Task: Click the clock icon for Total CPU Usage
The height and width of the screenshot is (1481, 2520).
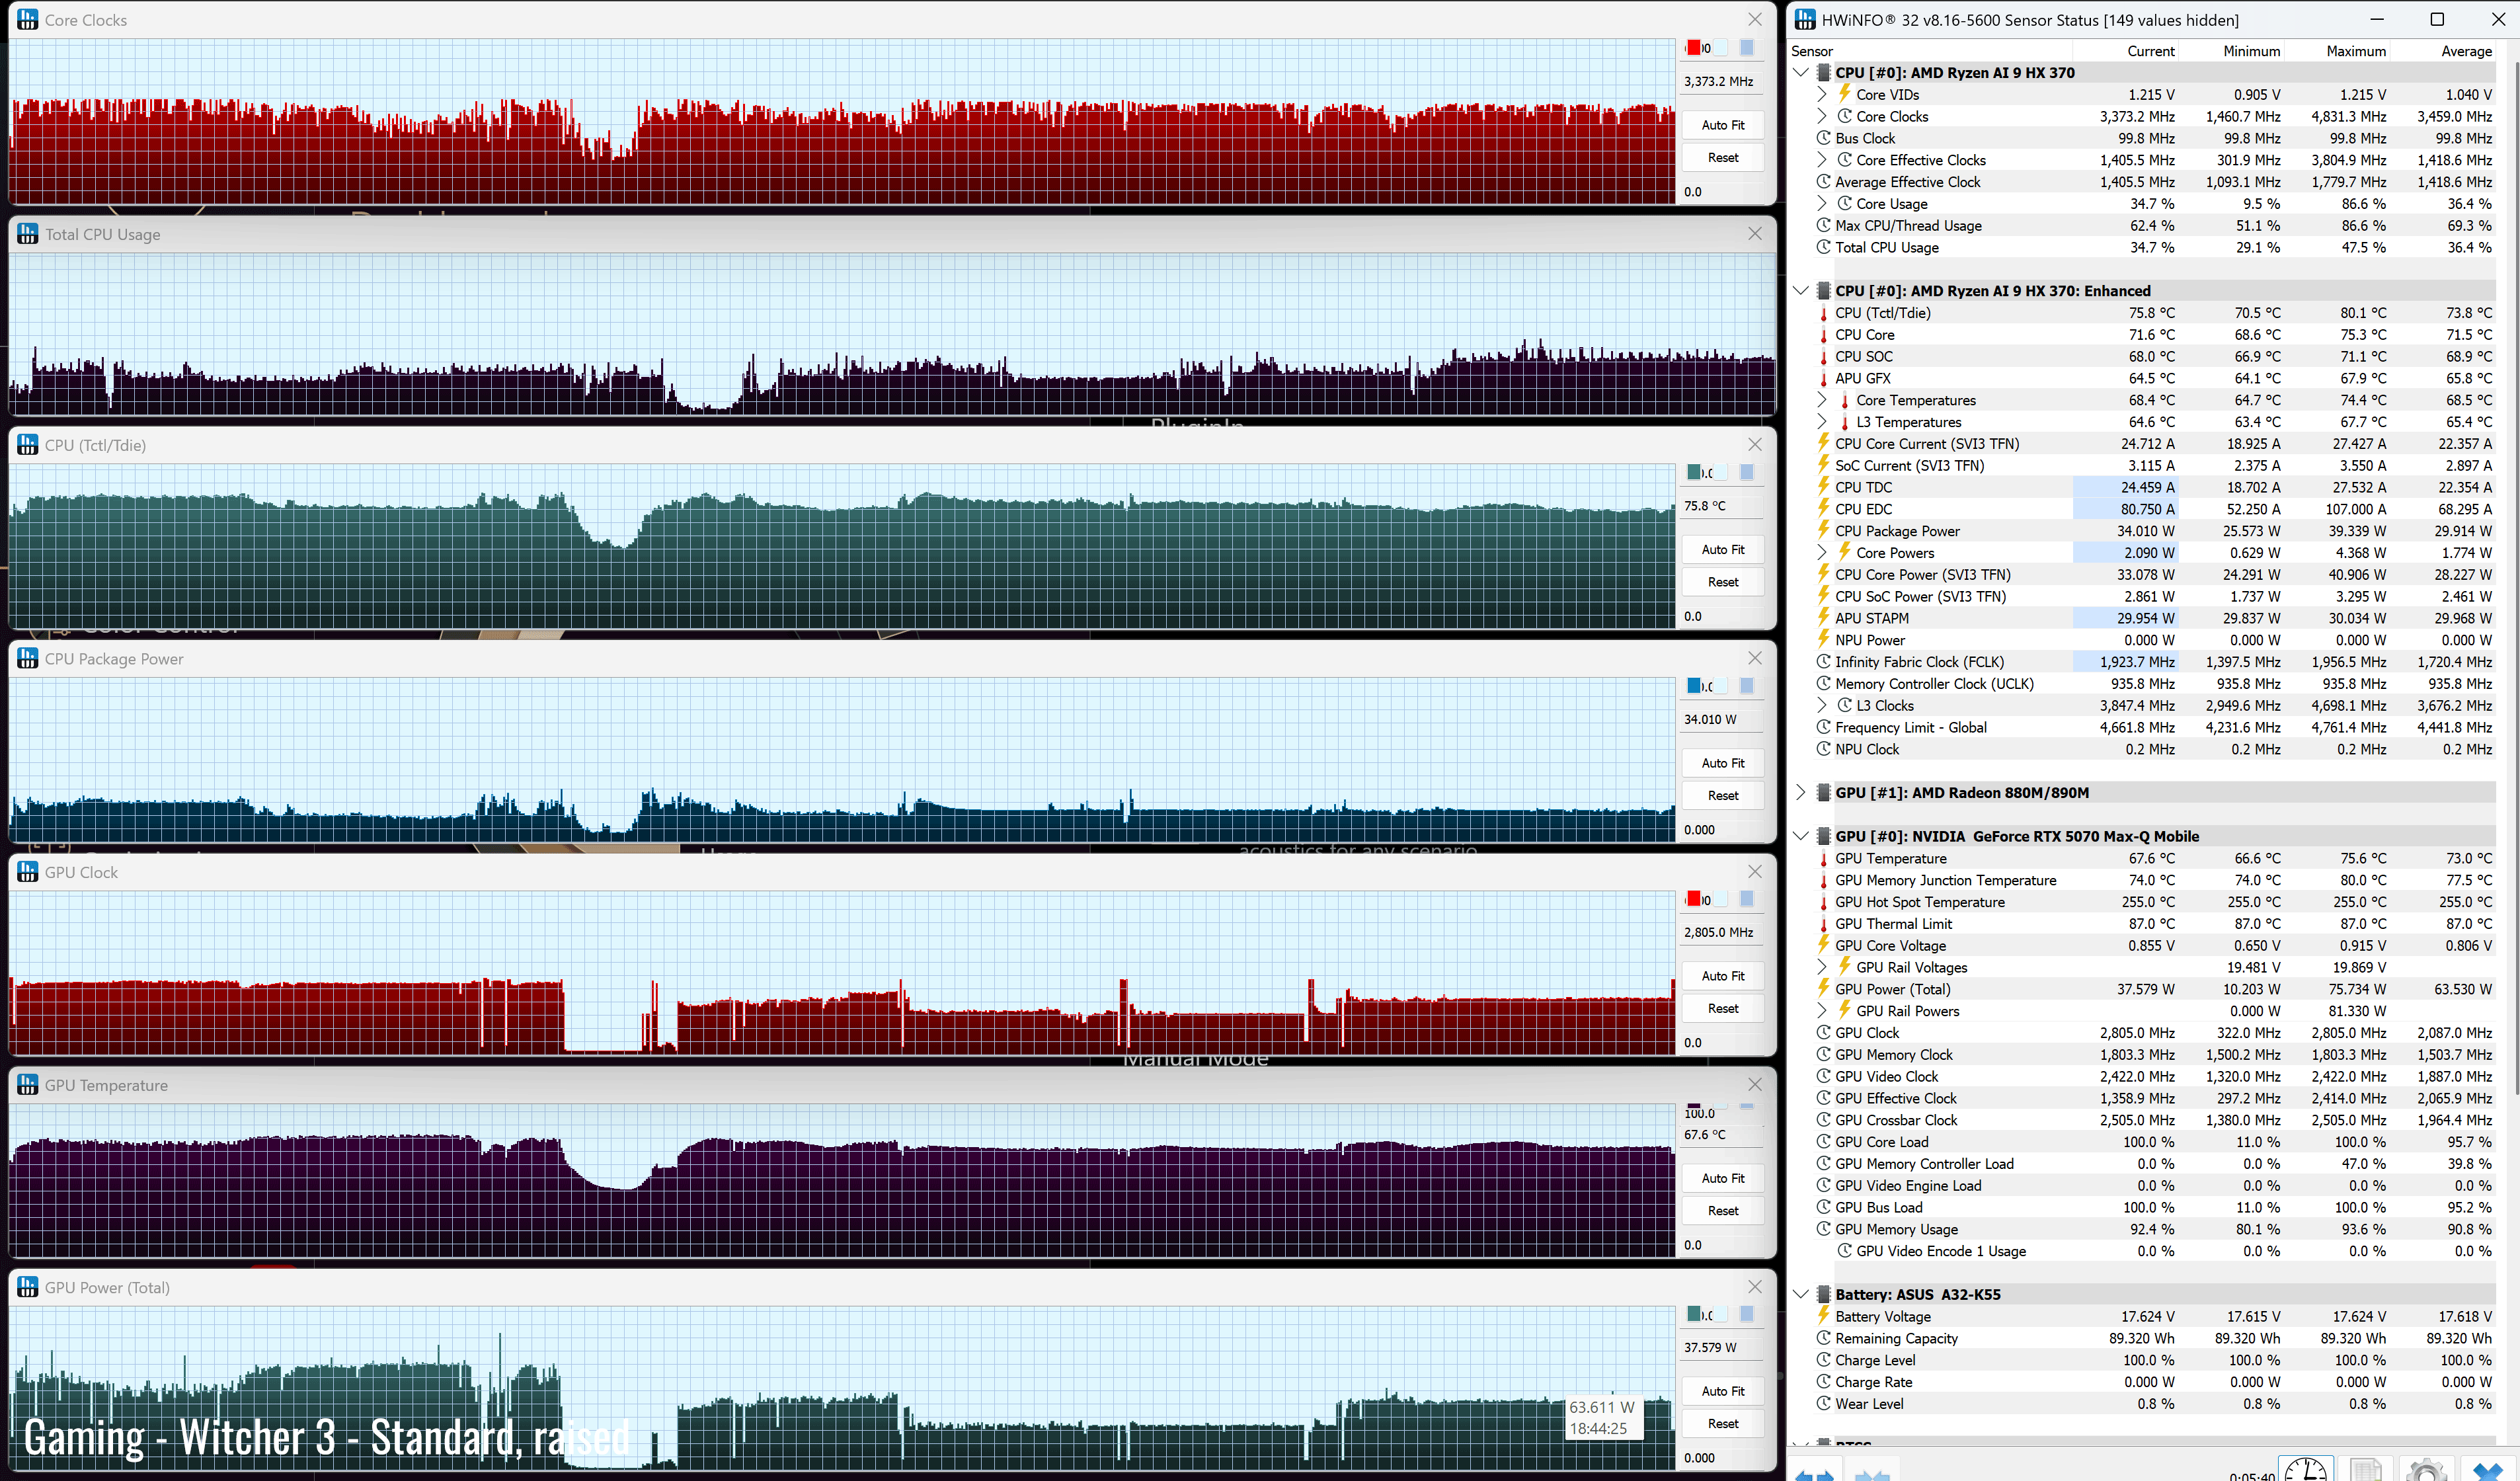Action: tap(1824, 247)
